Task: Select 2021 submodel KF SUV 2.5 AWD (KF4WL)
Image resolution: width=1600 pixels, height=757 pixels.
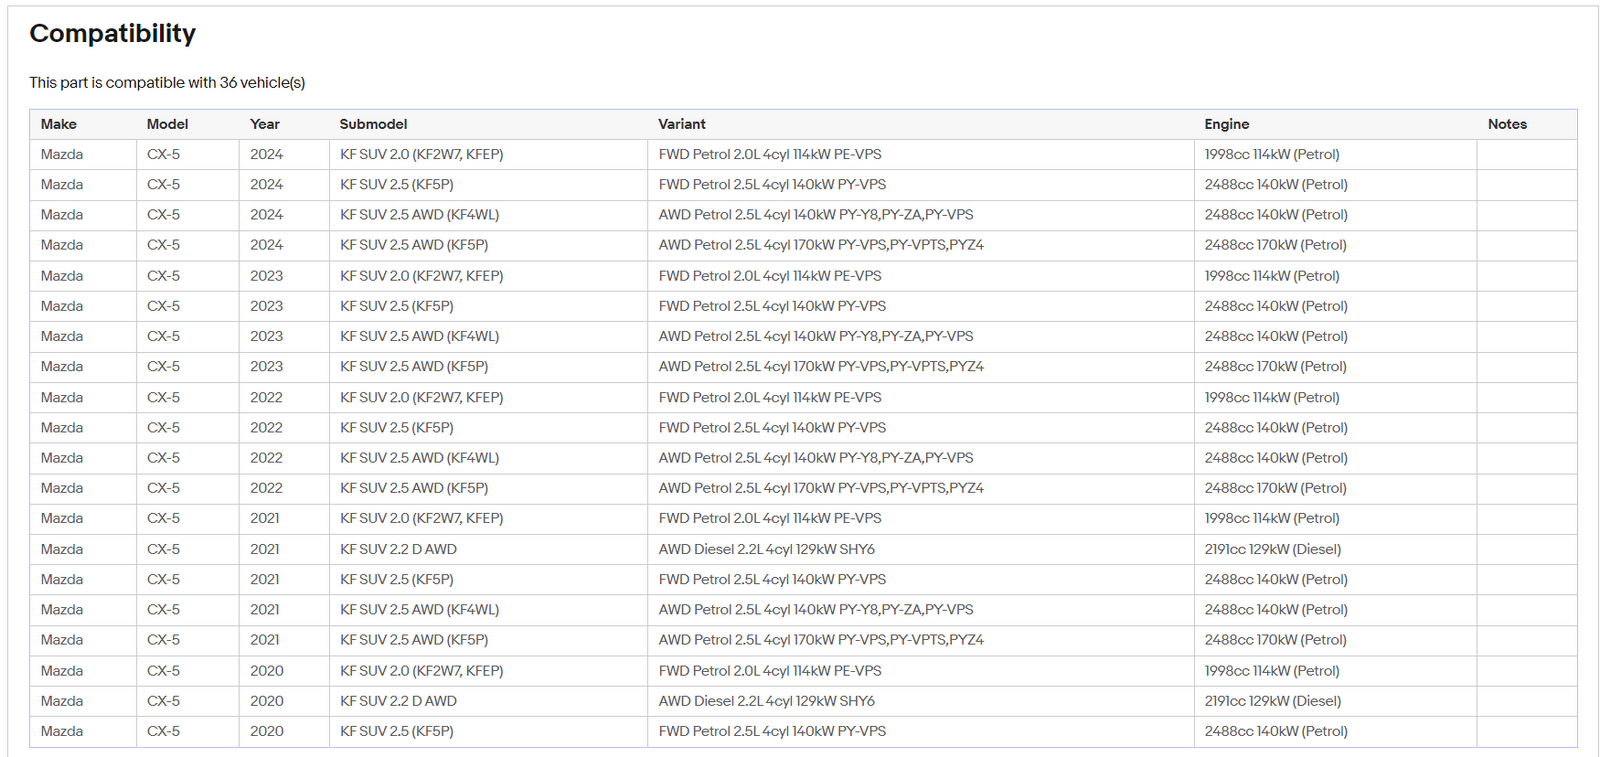Action: [420, 609]
